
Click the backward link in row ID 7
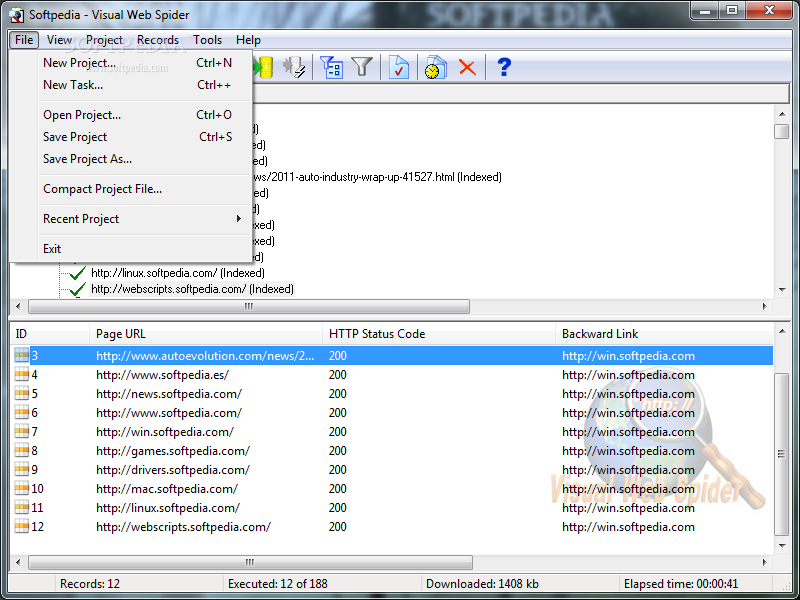tap(628, 432)
